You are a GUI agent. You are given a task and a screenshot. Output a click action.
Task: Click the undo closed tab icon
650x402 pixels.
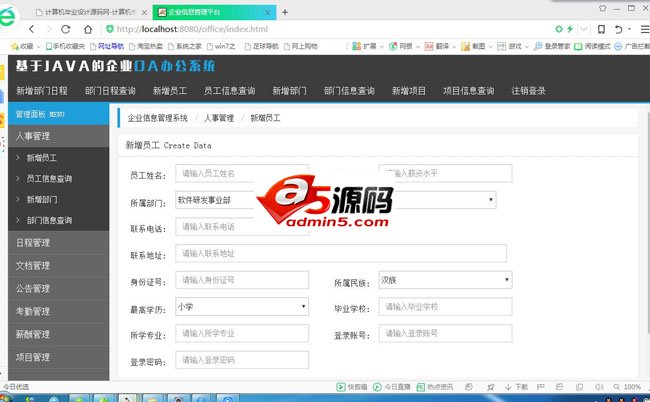(x=618, y=29)
